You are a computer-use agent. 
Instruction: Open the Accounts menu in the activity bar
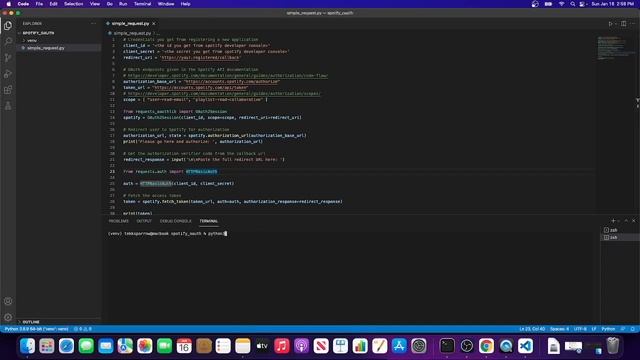pyautogui.click(x=8, y=301)
